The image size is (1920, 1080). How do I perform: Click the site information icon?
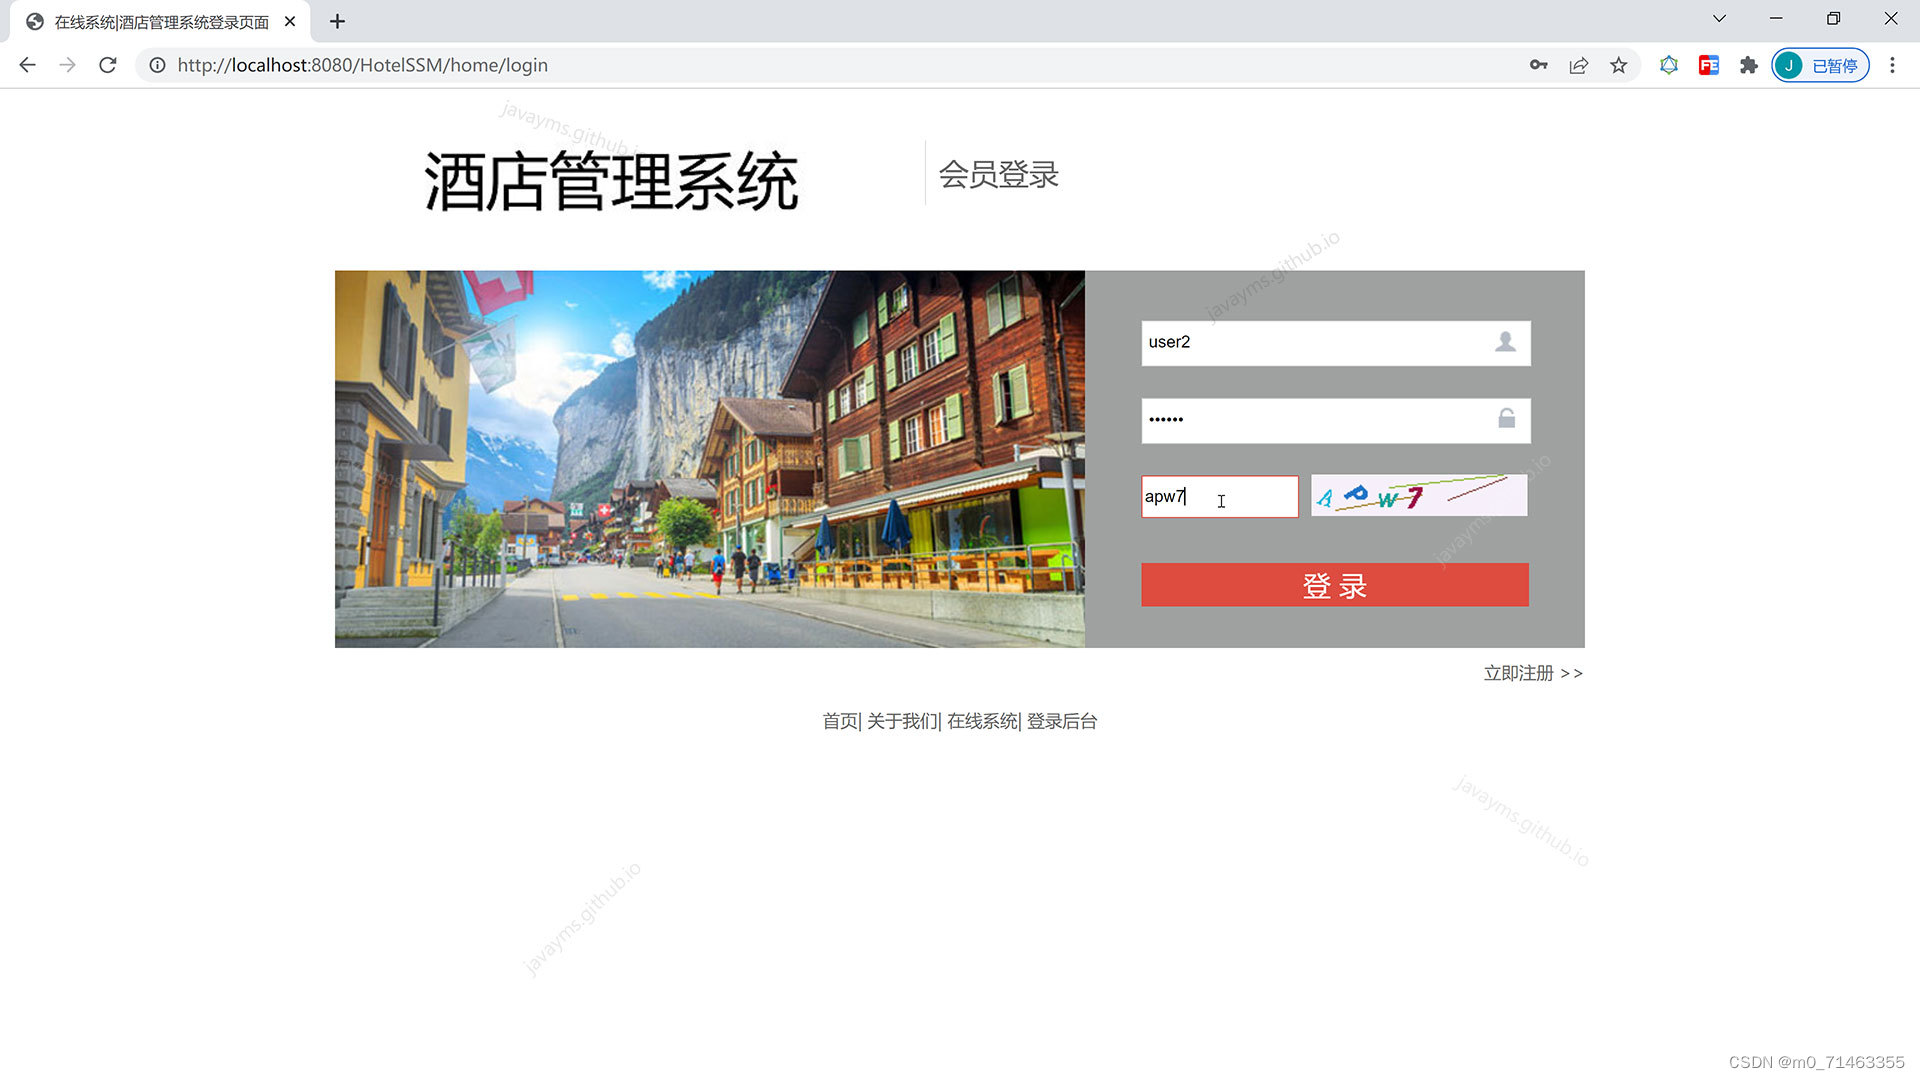(157, 65)
